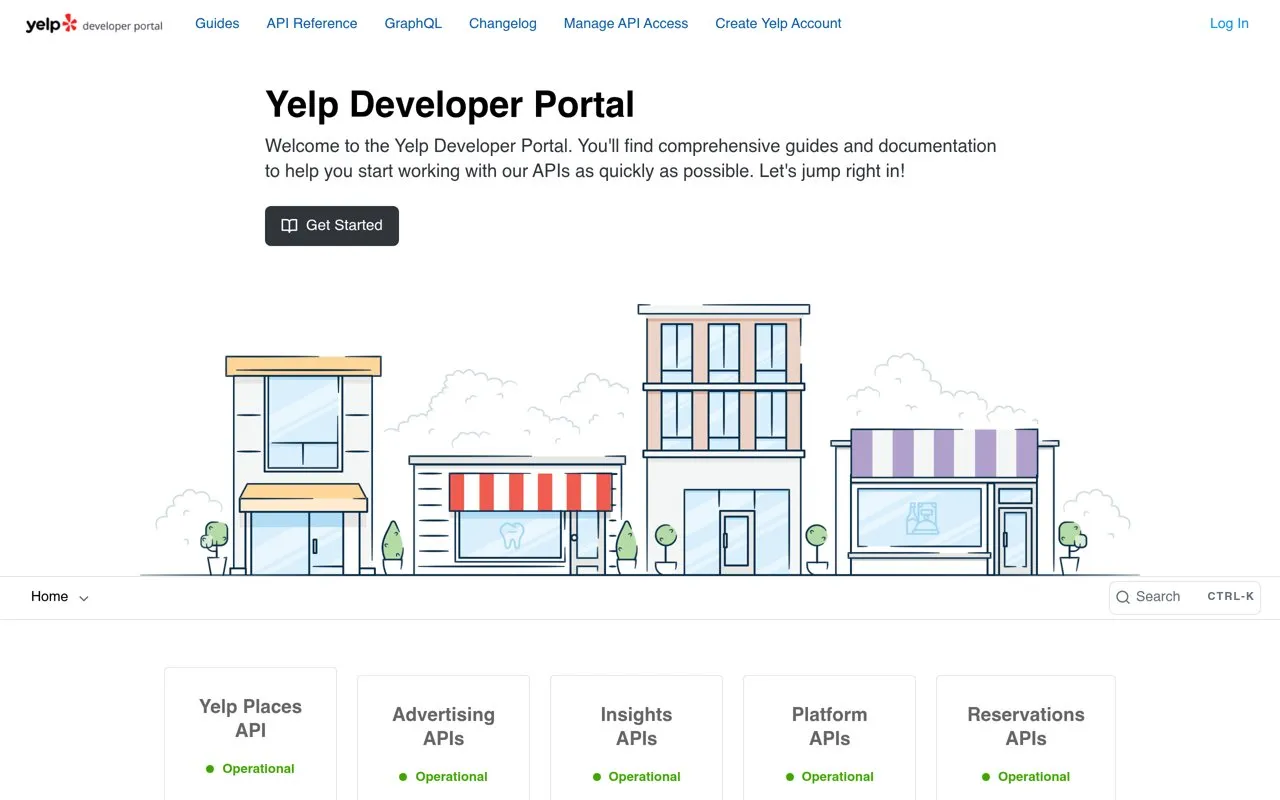1280x800 pixels.
Task: Click the Yelp developer portal logo
Action: pyautogui.click(x=94, y=23)
